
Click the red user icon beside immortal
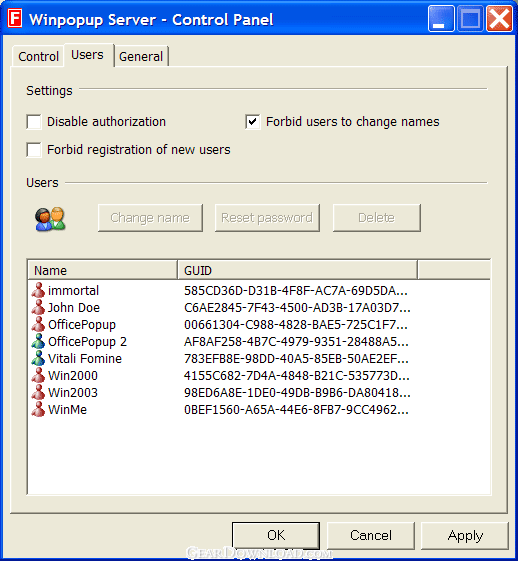pos(38,290)
